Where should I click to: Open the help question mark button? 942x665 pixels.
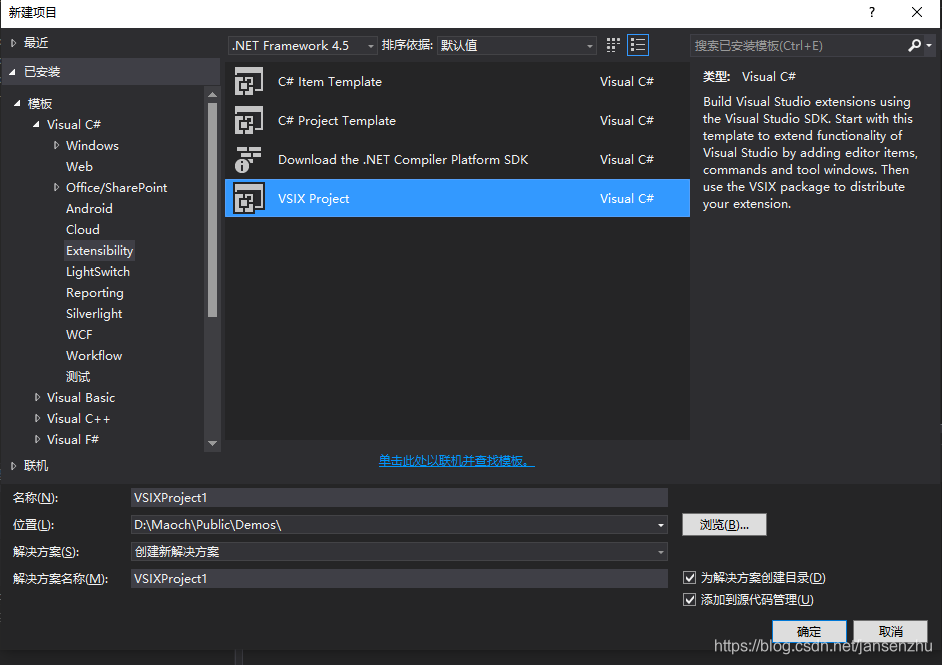(x=872, y=12)
